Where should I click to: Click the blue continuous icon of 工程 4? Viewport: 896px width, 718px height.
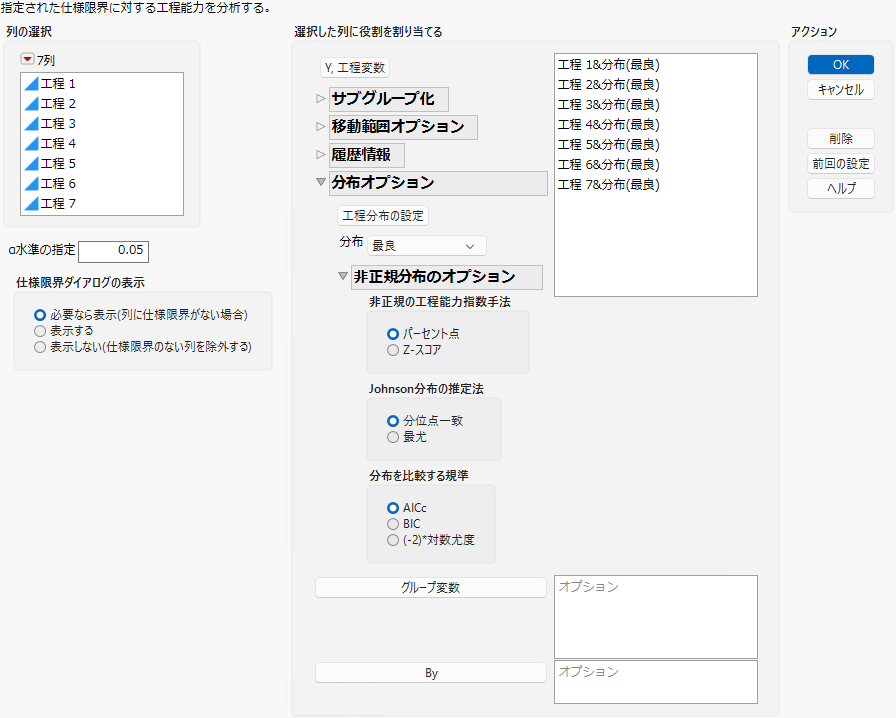pos(31,143)
